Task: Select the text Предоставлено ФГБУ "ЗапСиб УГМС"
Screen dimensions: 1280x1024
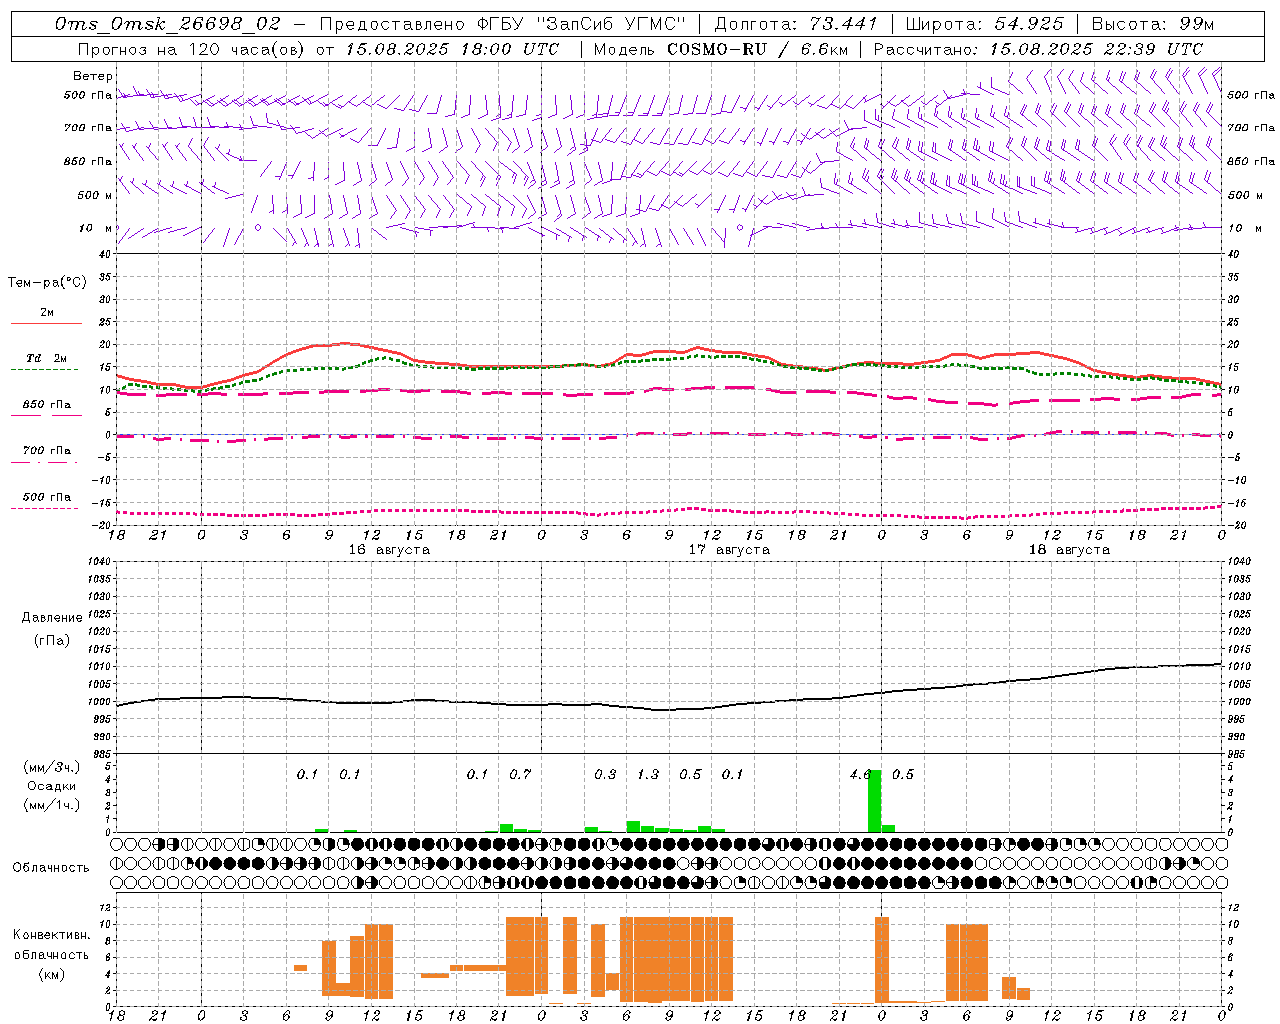Action: [503, 23]
